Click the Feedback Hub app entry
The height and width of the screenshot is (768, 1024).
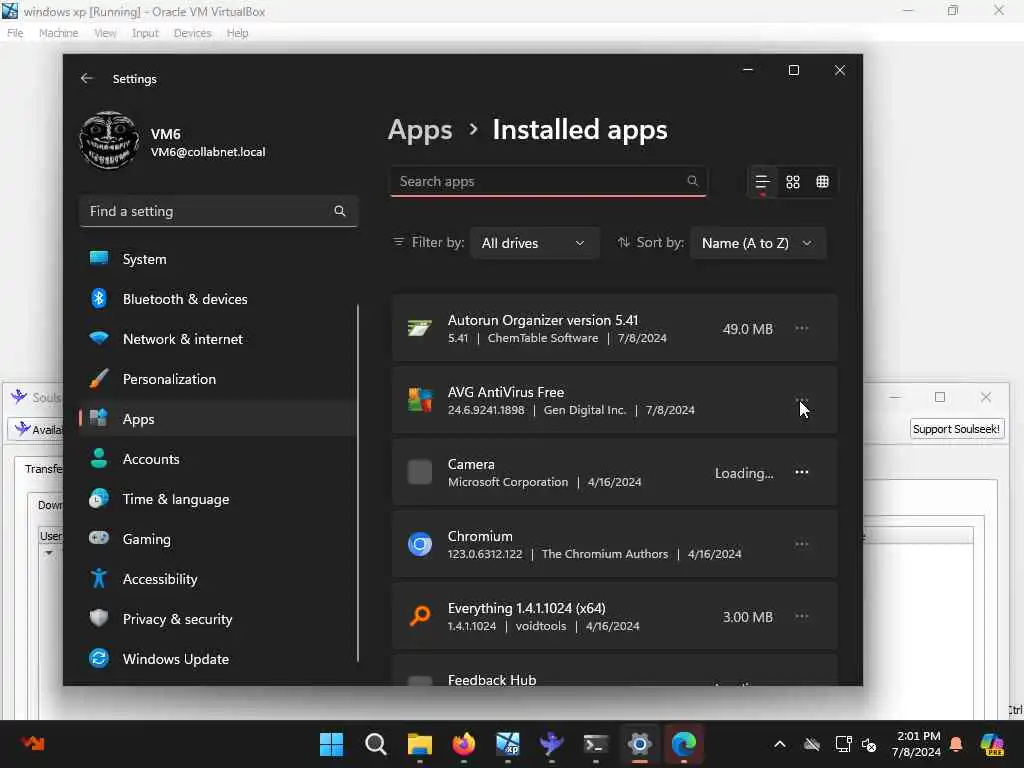(615, 670)
